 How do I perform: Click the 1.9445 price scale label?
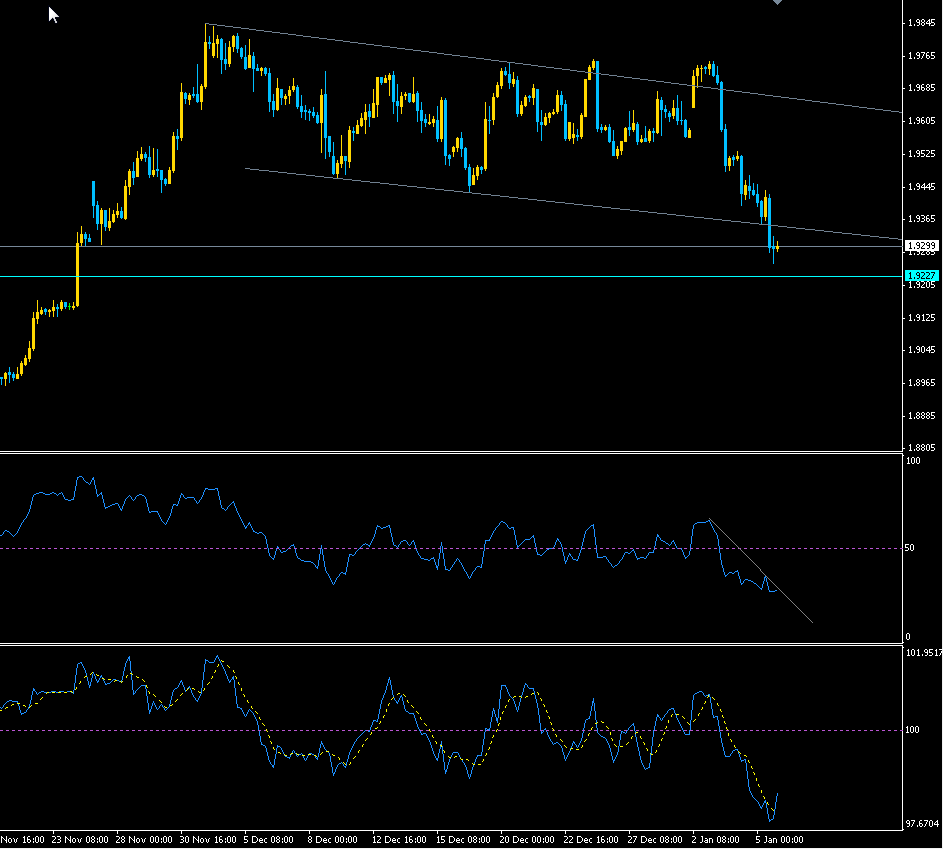[921, 187]
